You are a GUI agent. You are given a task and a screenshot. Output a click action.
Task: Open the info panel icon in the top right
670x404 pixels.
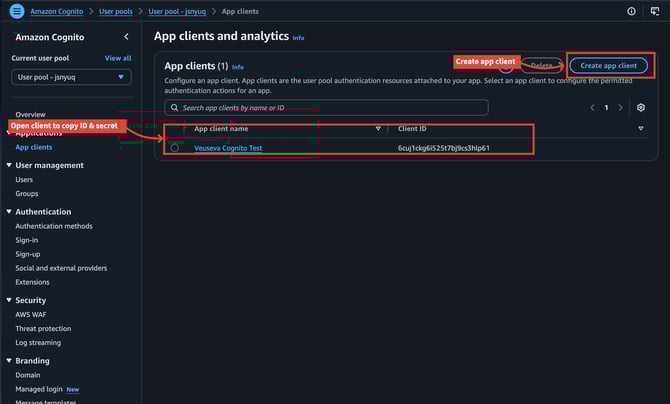(631, 11)
